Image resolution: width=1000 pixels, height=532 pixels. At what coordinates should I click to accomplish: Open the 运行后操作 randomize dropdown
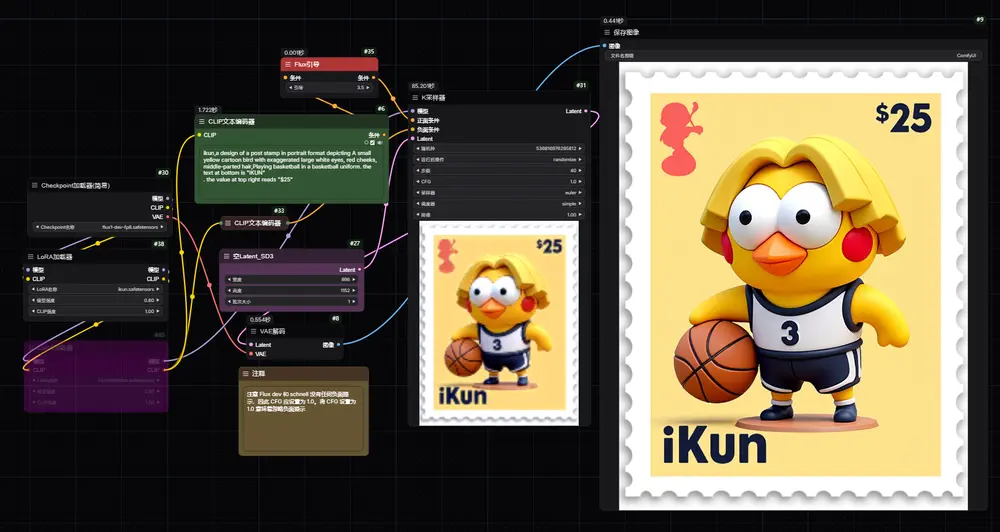(x=501, y=159)
